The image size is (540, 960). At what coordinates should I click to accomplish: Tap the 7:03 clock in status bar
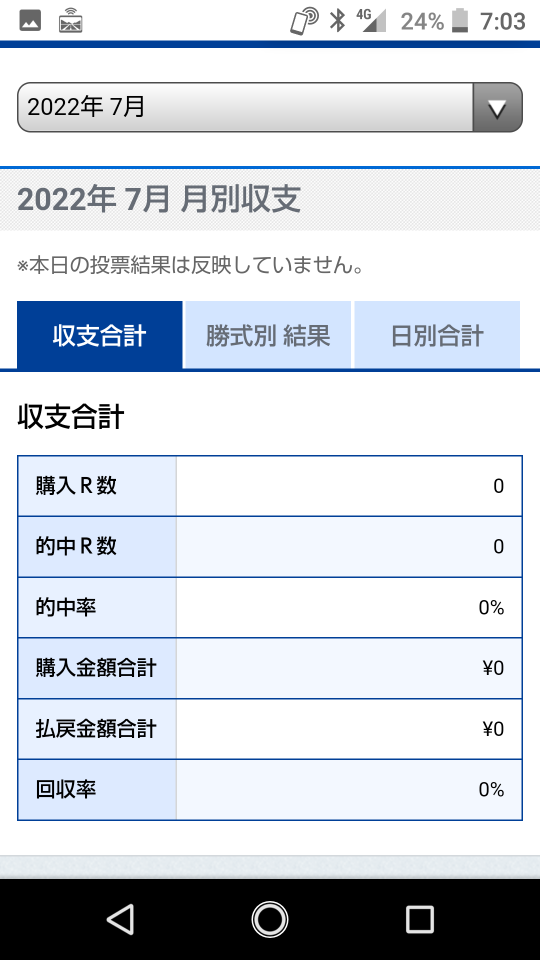click(503, 21)
